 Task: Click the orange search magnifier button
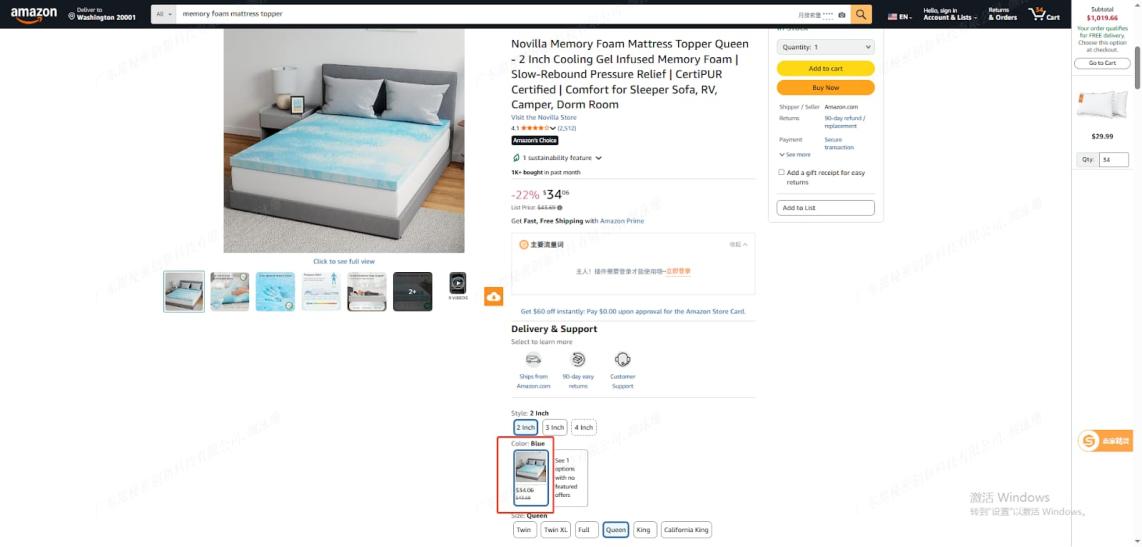tap(861, 15)
